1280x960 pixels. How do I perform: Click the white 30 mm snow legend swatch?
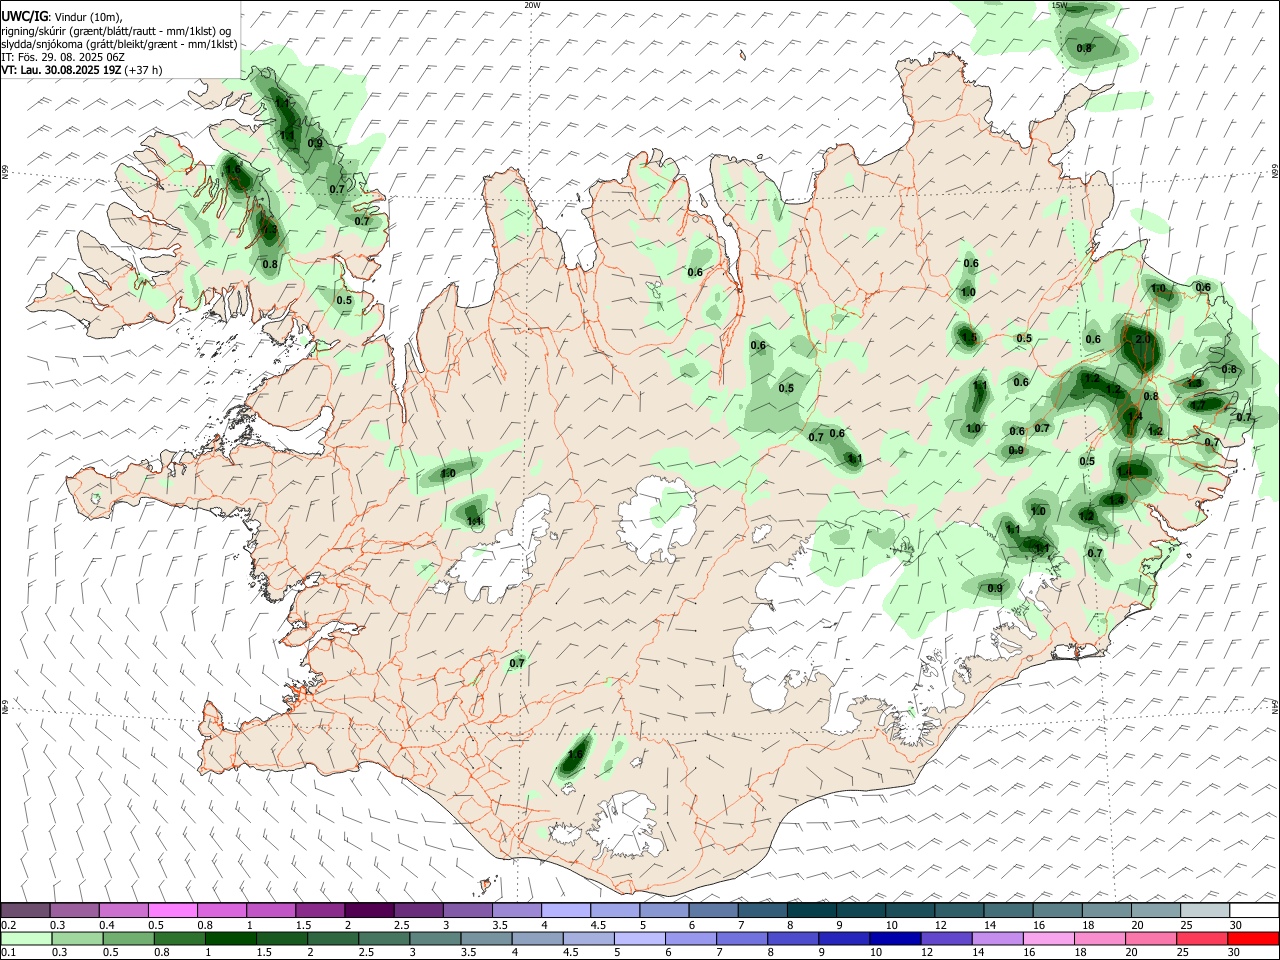(x=1254, y=910)
